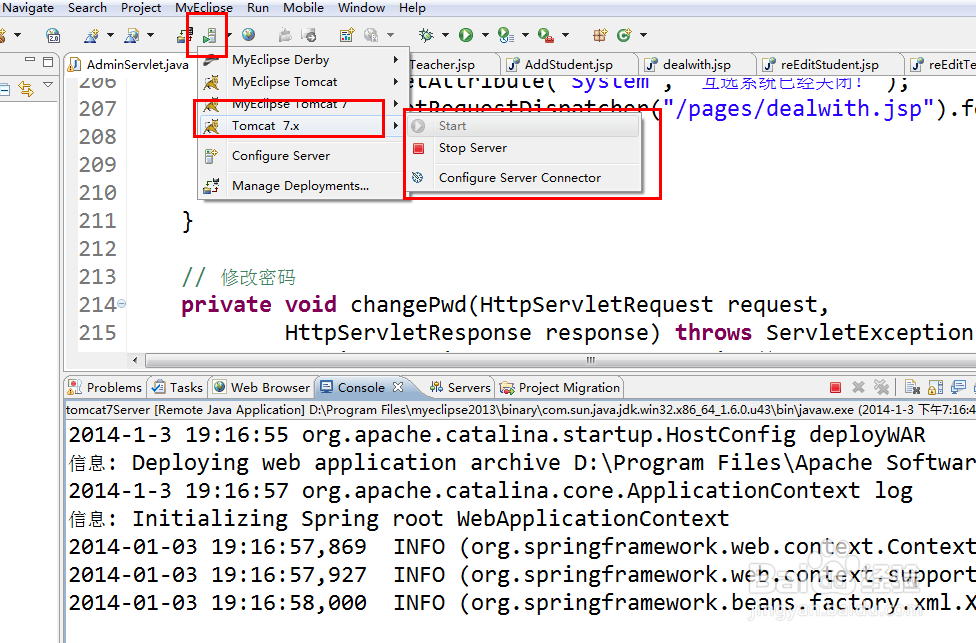This screenshot has width=976, height=643.
Task: Click the disabled Start submenu entry
Action: point(525,126)
